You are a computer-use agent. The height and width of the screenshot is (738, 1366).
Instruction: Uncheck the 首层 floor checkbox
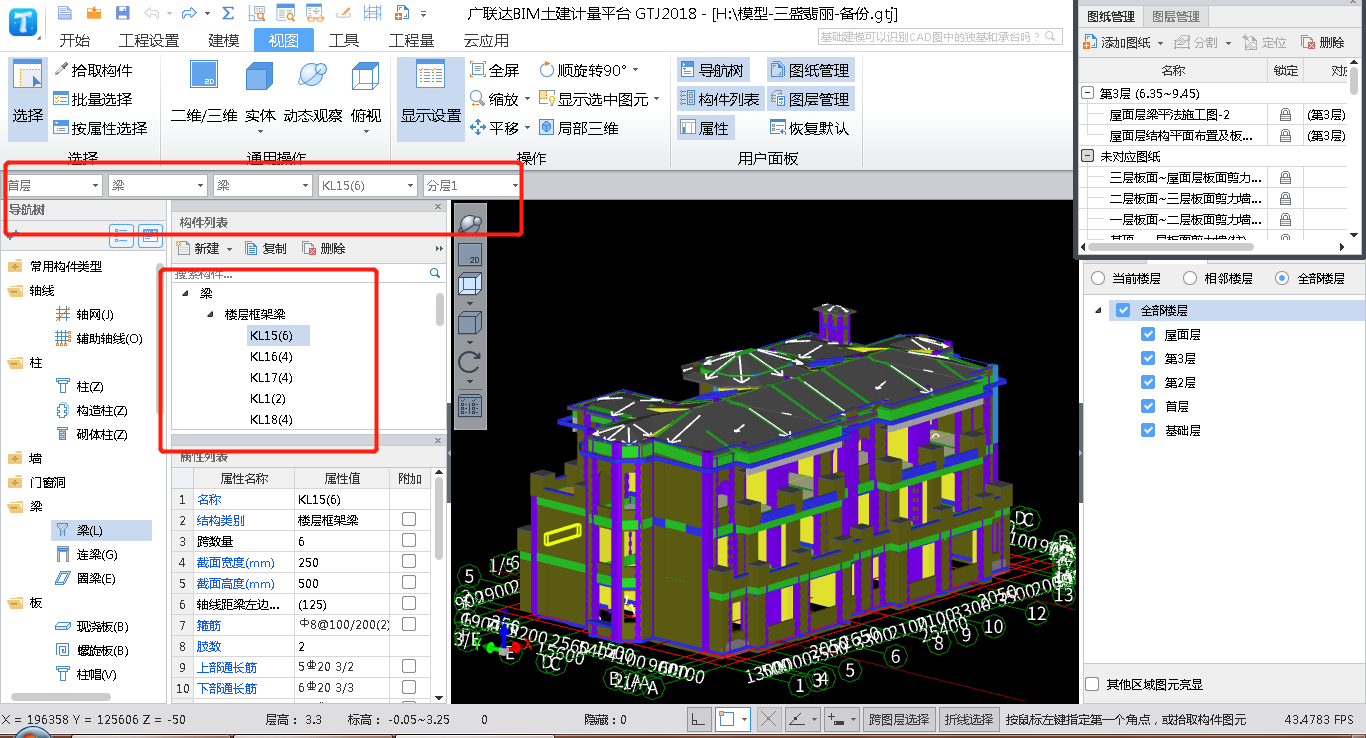pyautogui.click(x=1148, y=406)
